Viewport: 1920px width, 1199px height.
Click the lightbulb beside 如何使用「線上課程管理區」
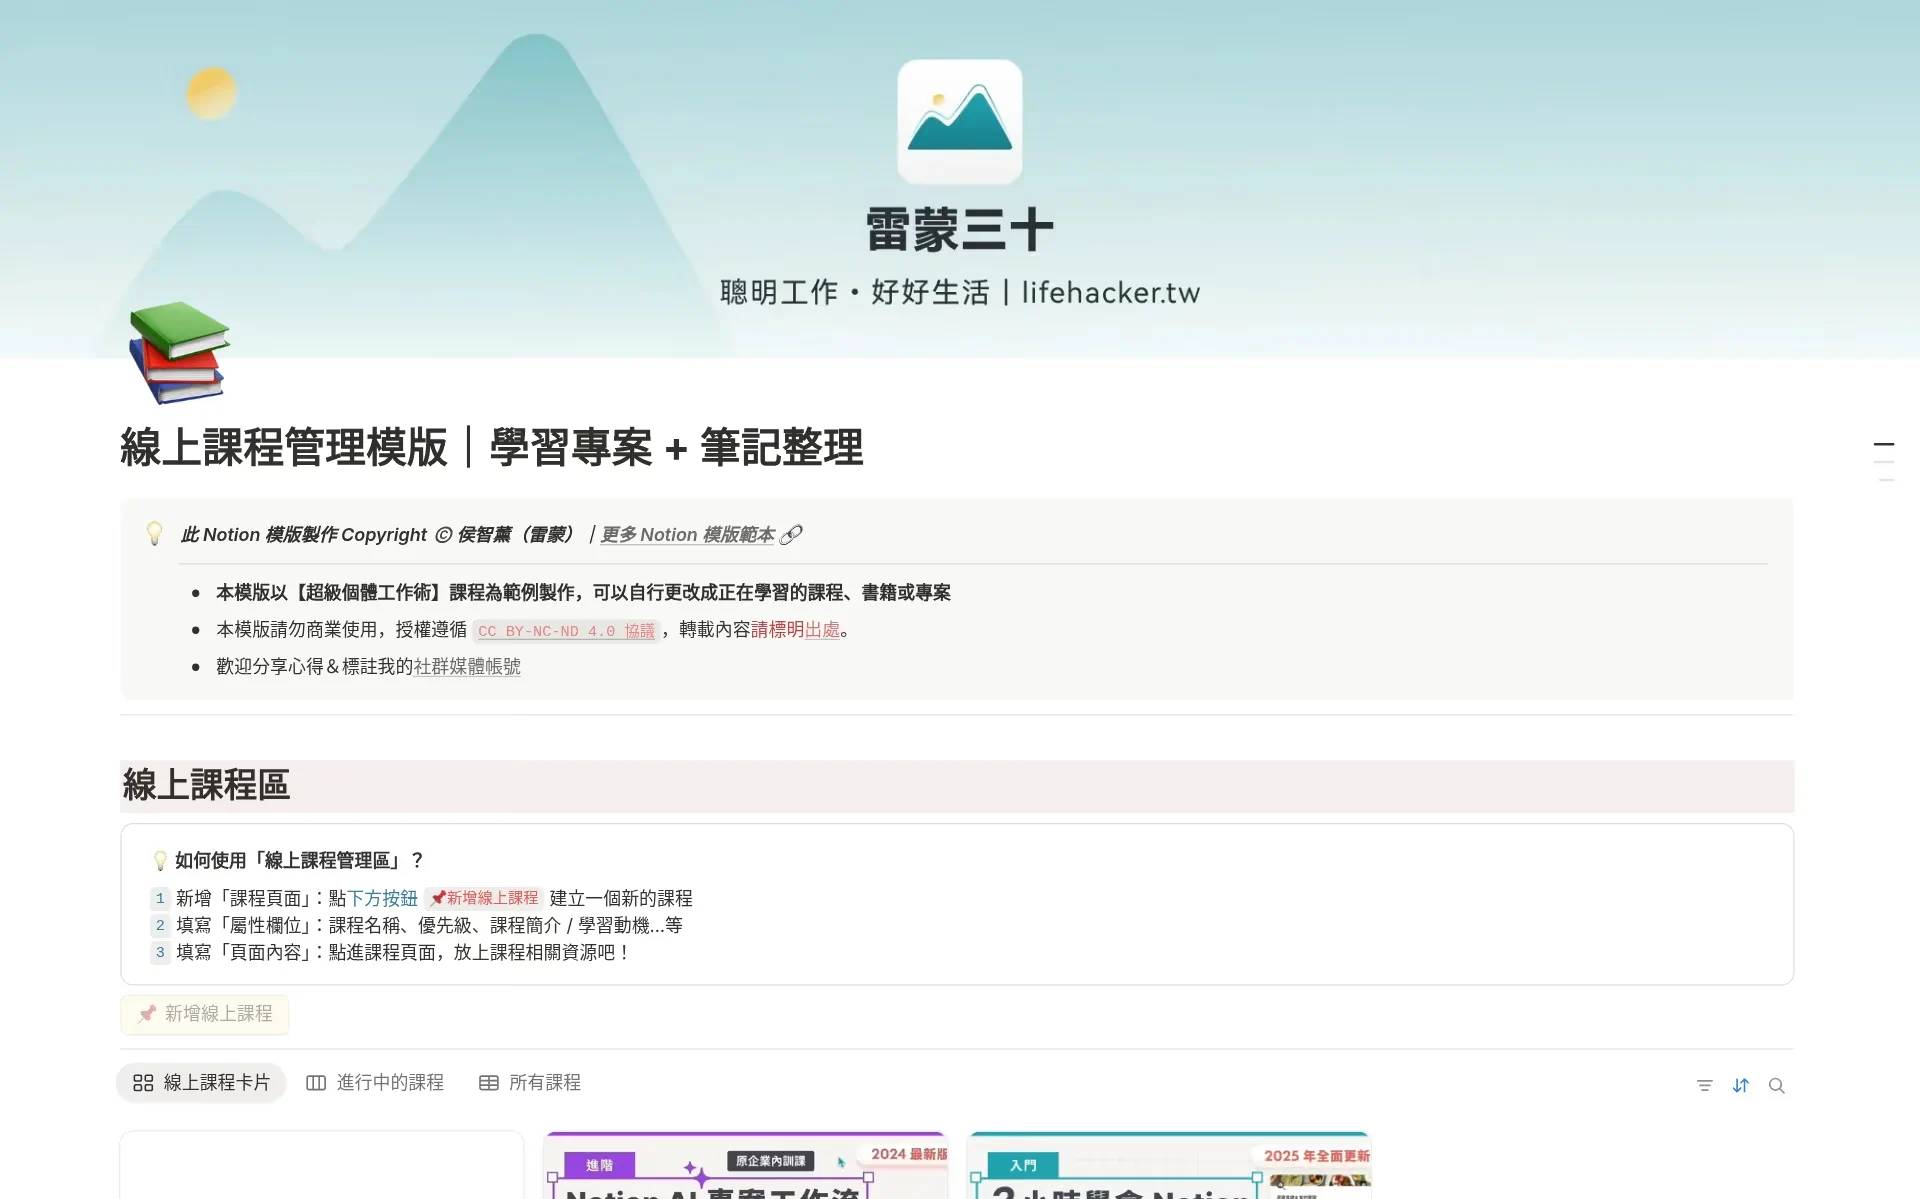[160, 860]
